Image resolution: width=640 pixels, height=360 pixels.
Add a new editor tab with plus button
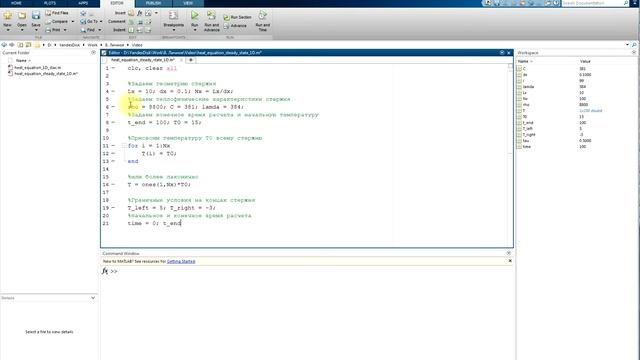(191, 60)
